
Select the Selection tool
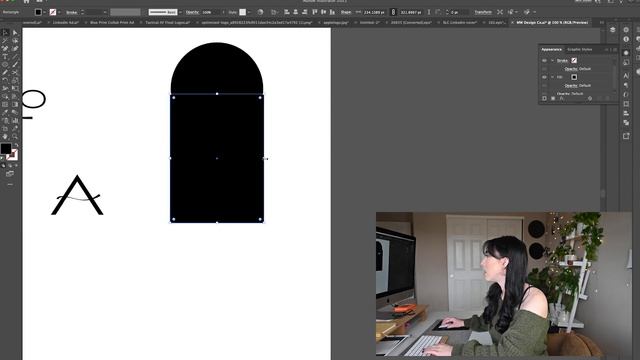[x=5, y=33]
